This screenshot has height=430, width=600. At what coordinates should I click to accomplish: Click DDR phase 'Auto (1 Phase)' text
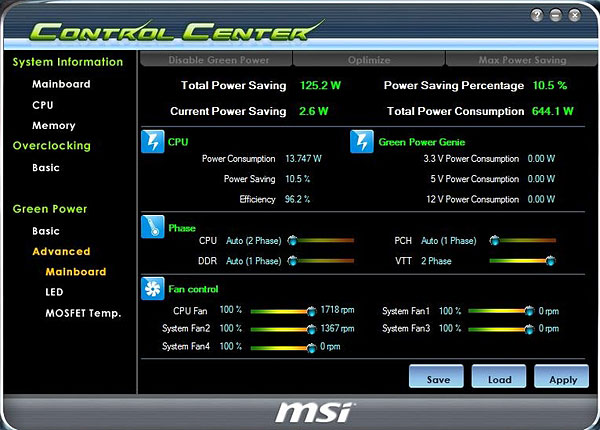[254, 261]
